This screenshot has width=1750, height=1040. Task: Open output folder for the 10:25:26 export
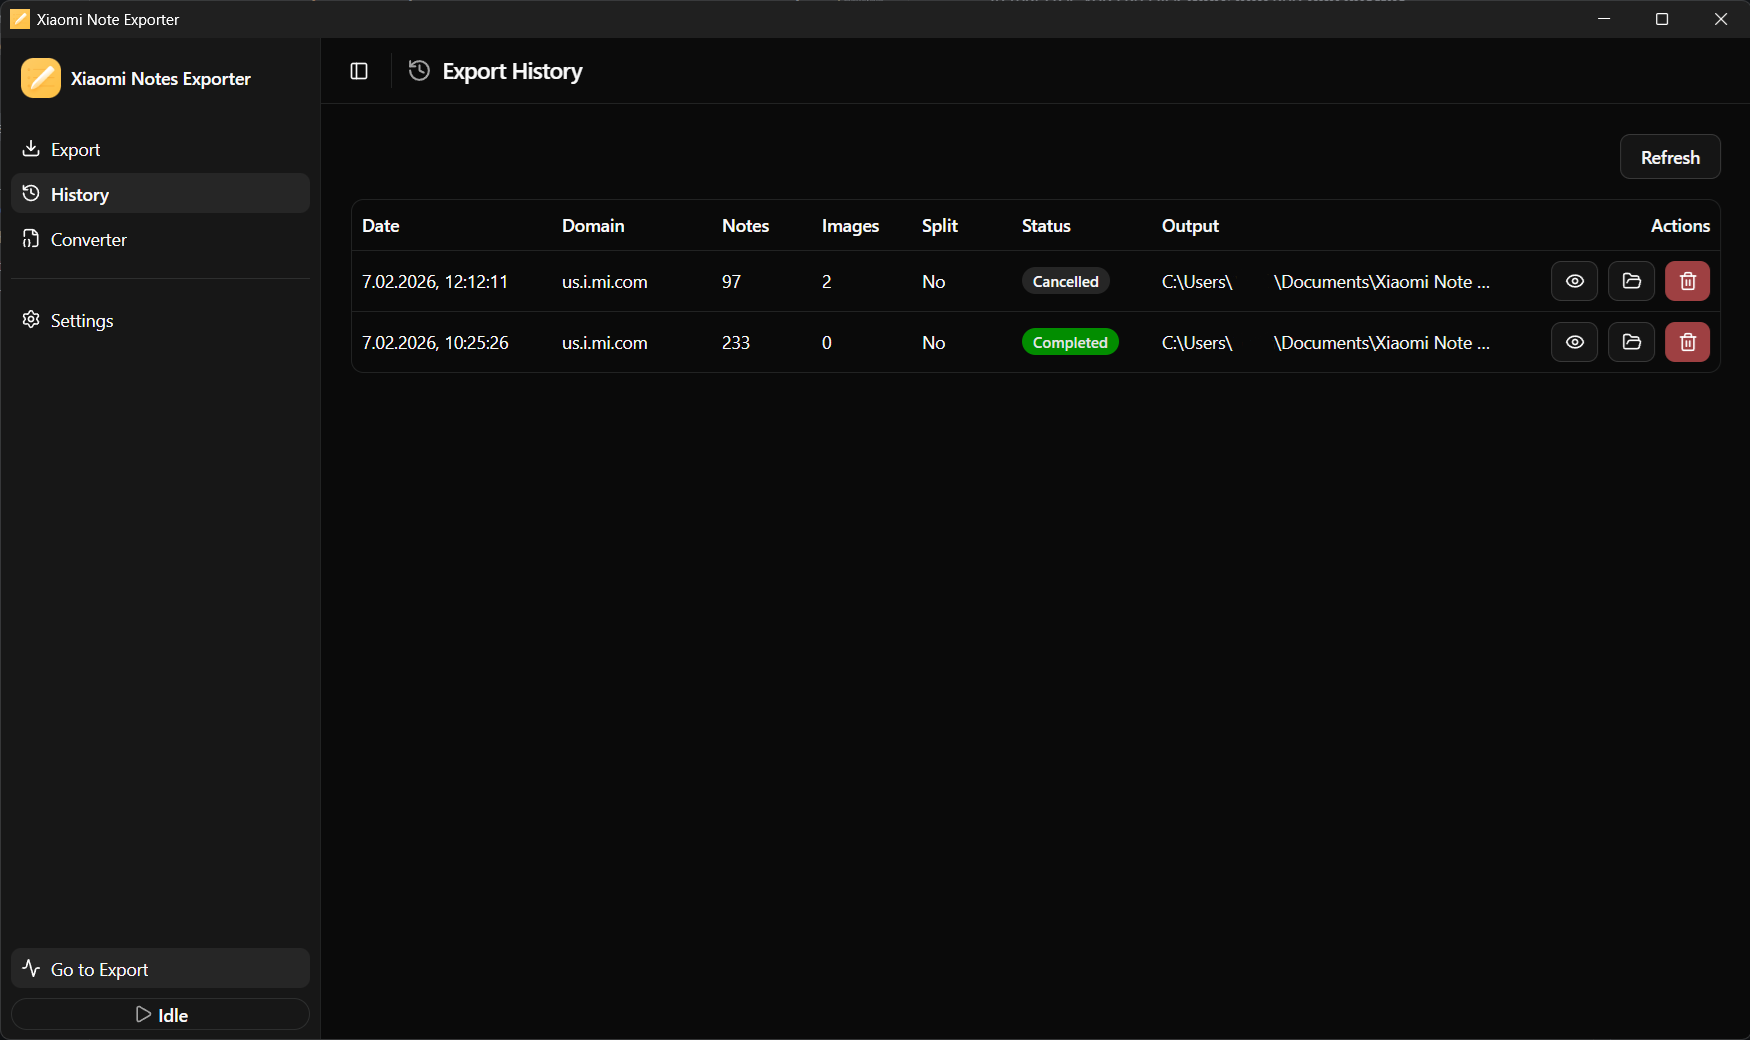coord(1631,342)
